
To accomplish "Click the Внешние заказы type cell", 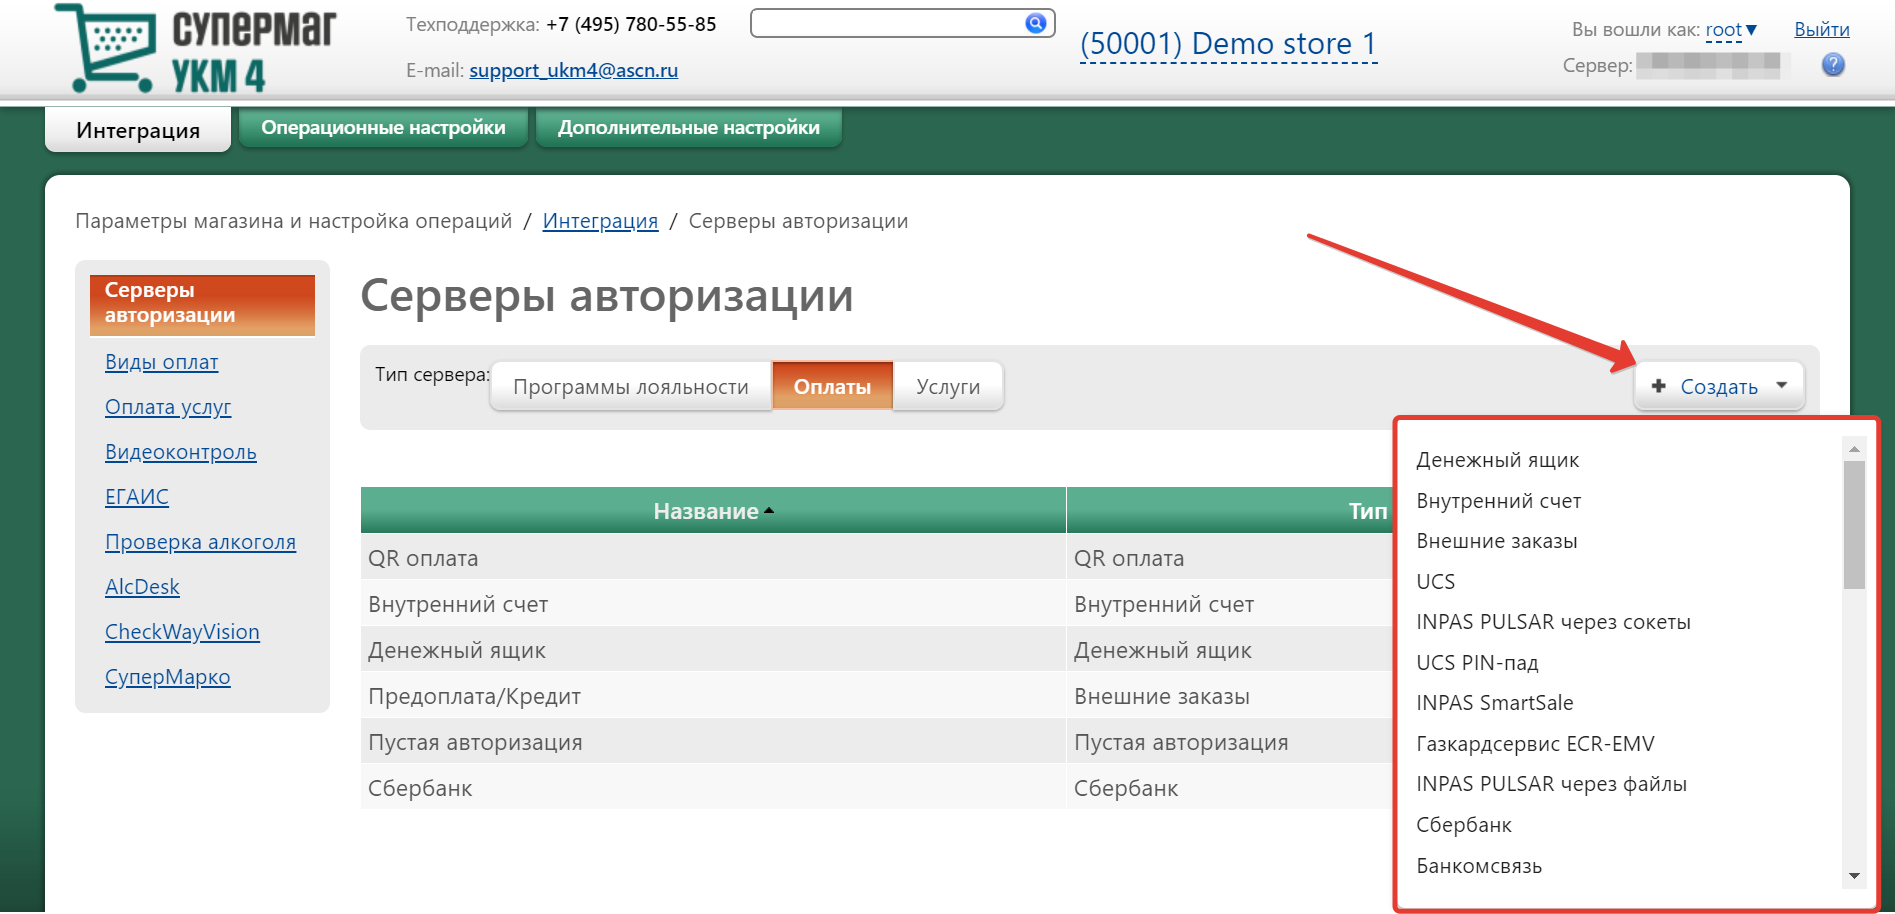I will coord(1161,697).
